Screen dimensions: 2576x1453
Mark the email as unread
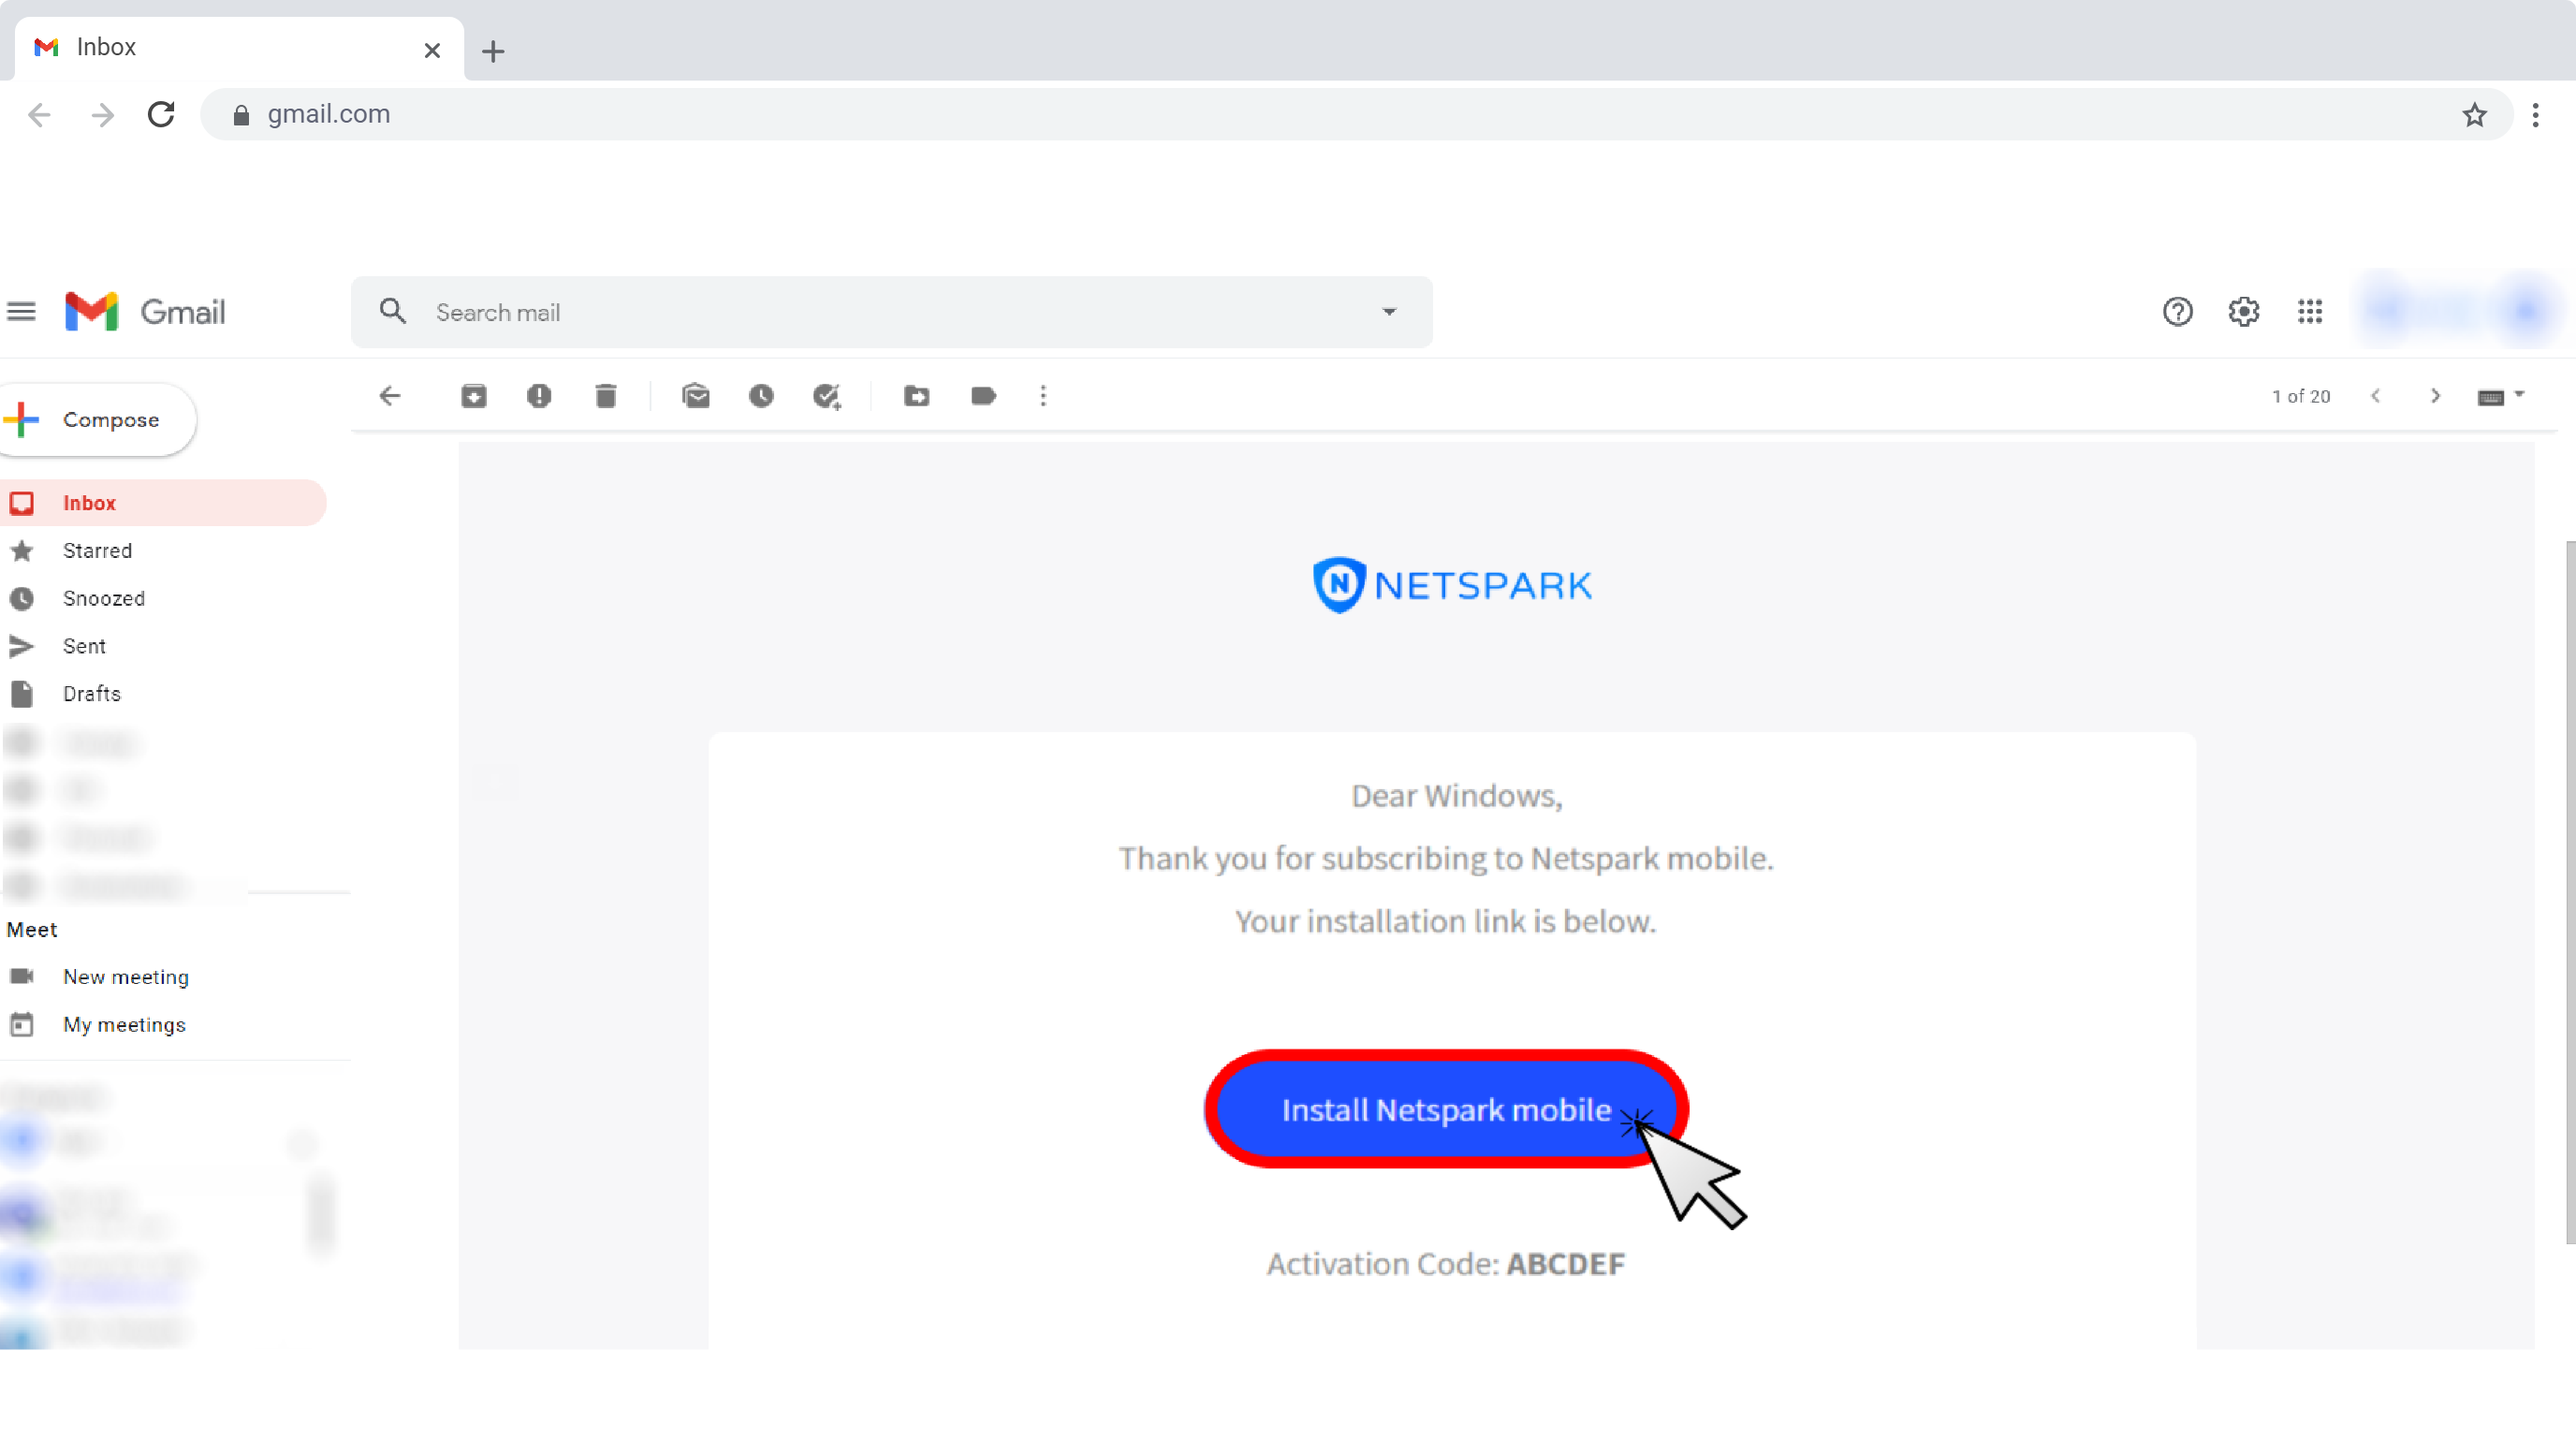click(x=697, y=396)
